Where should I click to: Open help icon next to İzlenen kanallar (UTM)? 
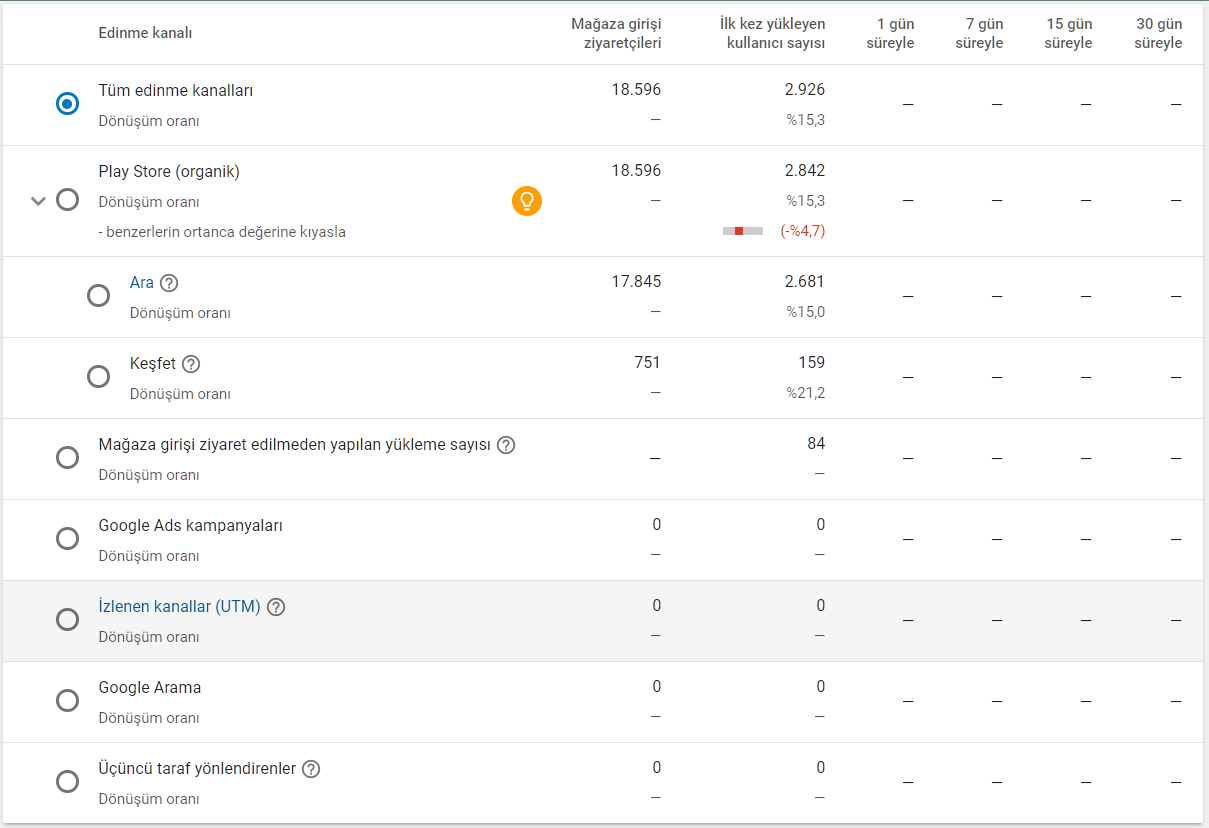click(276, 607)
